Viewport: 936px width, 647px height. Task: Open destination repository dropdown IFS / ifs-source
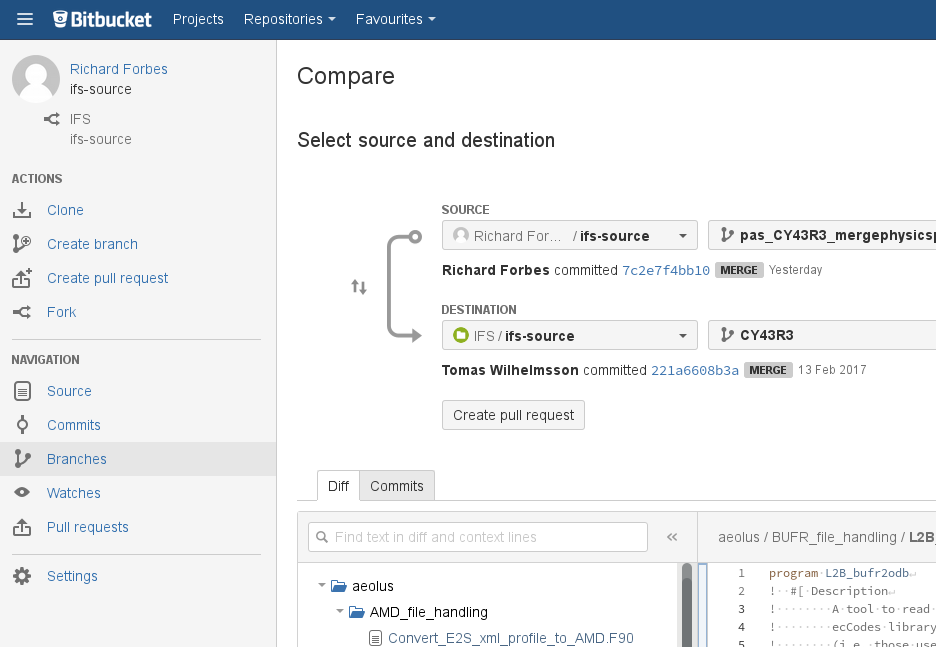(x=569, y=335)
